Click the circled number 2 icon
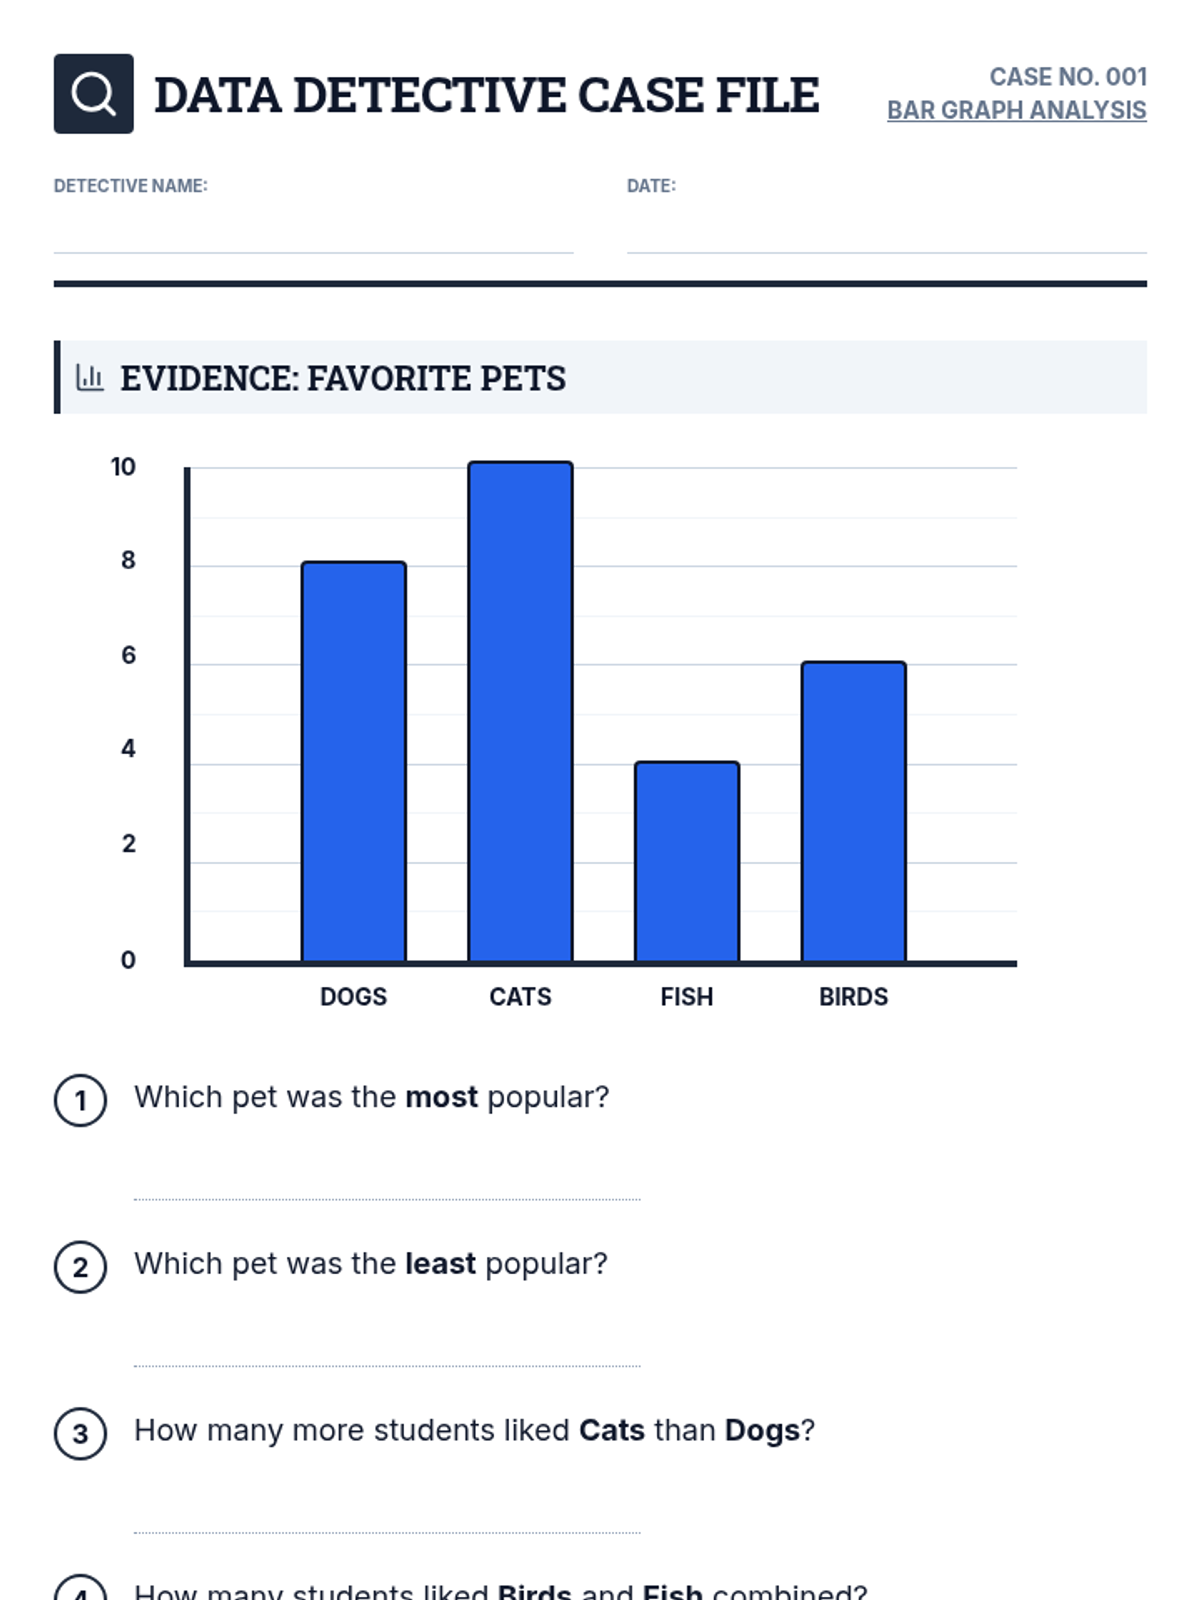 [80, 1267]
